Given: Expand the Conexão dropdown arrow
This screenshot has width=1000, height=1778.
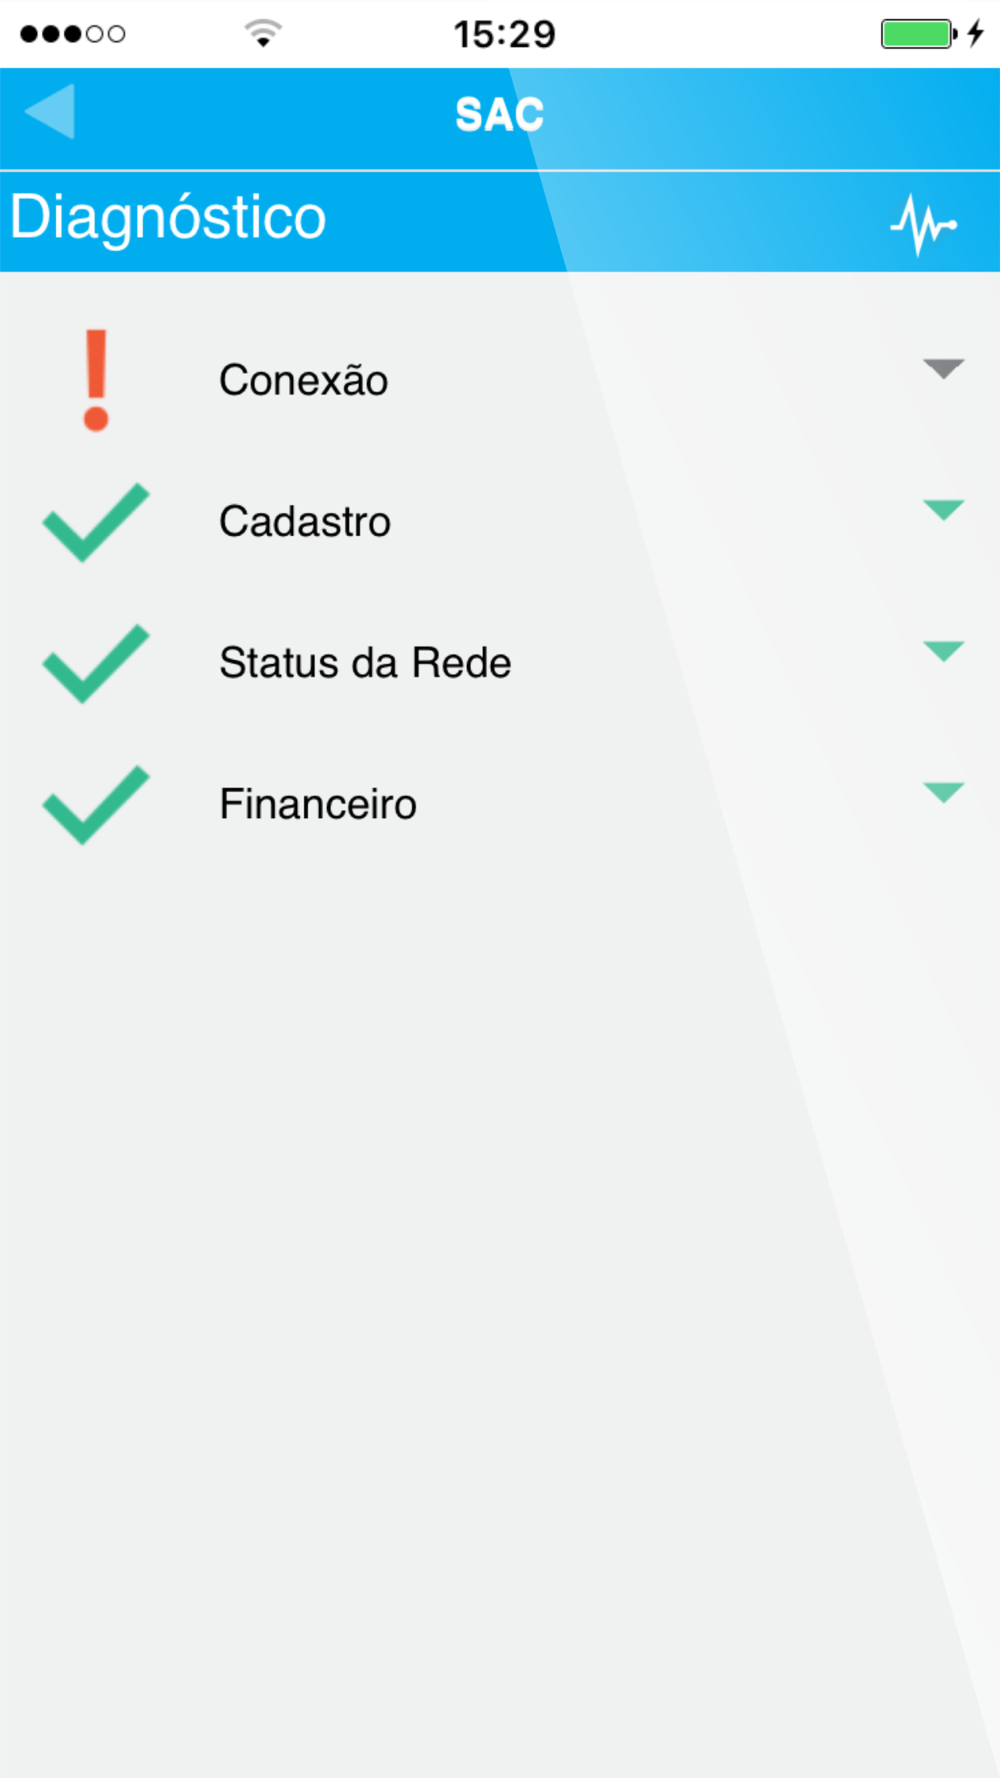Looking at the screenshot, I should 943,368.
